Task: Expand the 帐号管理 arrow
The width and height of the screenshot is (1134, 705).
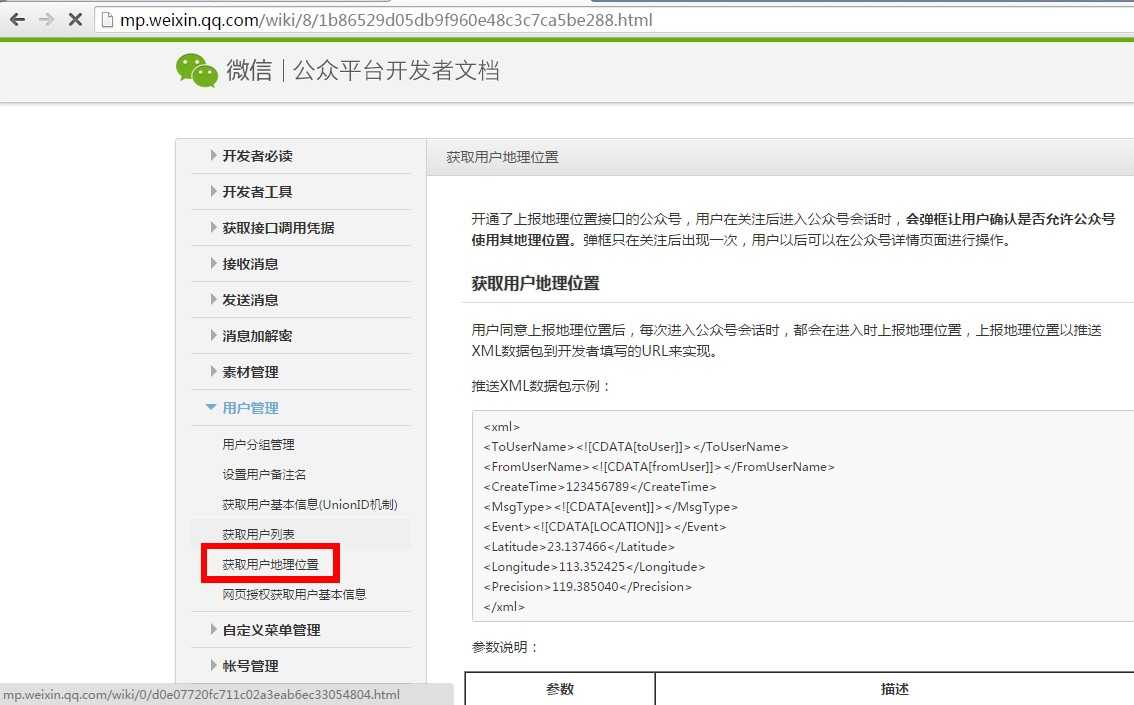Action: pos(213,665)
